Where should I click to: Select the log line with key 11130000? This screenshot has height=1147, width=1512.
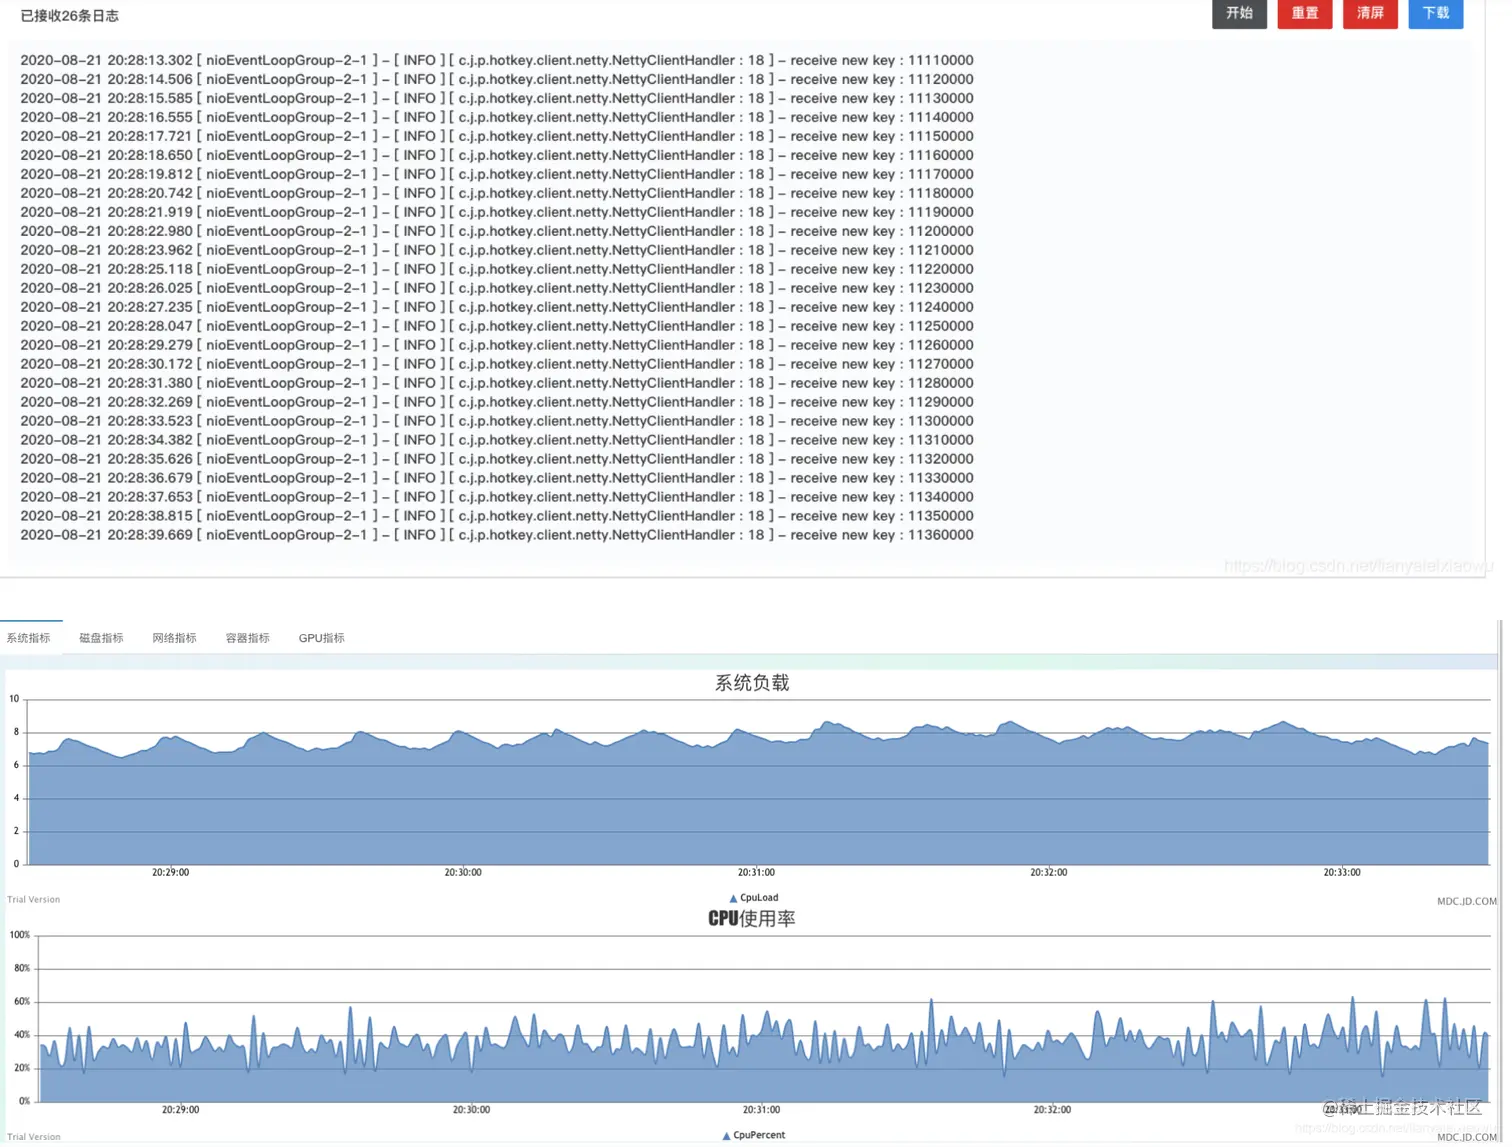point(497,98)
